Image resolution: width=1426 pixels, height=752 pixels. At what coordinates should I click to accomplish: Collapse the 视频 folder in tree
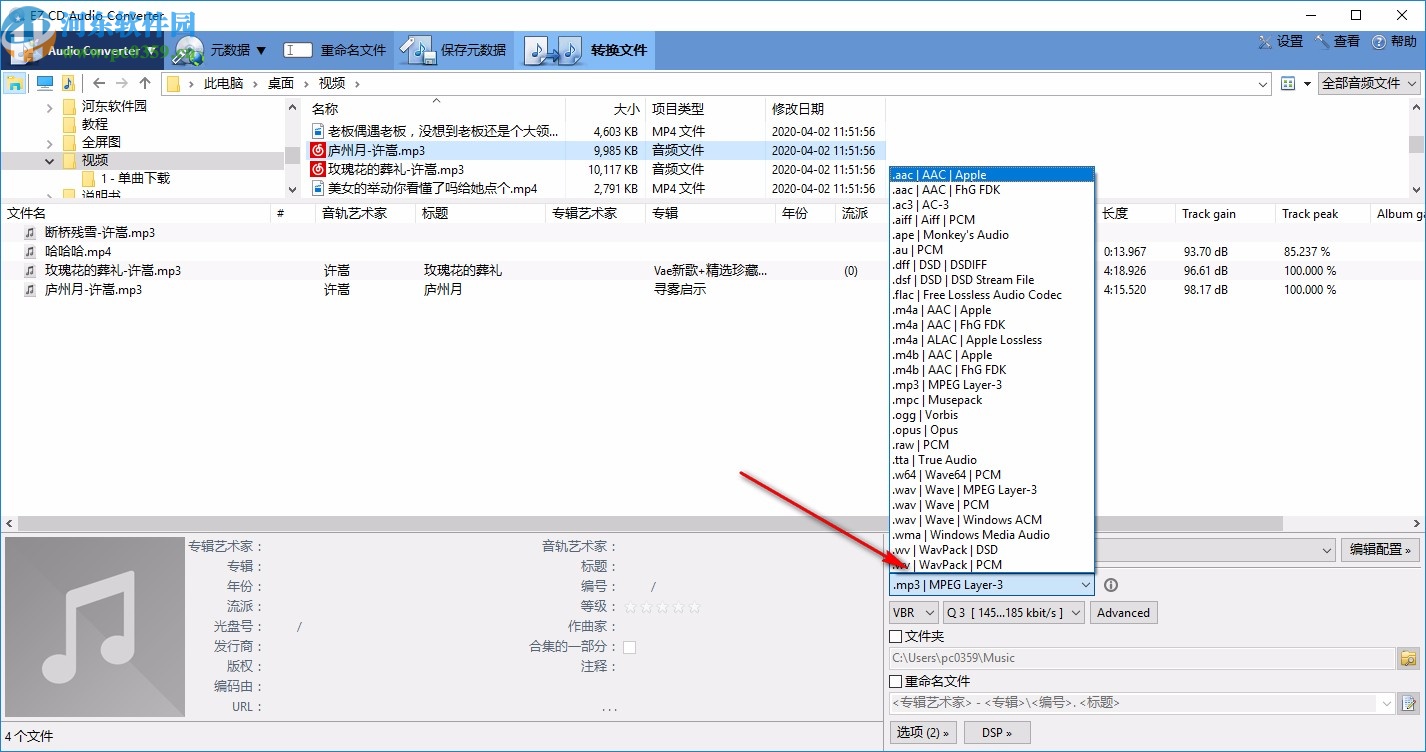tap(49, 159)
